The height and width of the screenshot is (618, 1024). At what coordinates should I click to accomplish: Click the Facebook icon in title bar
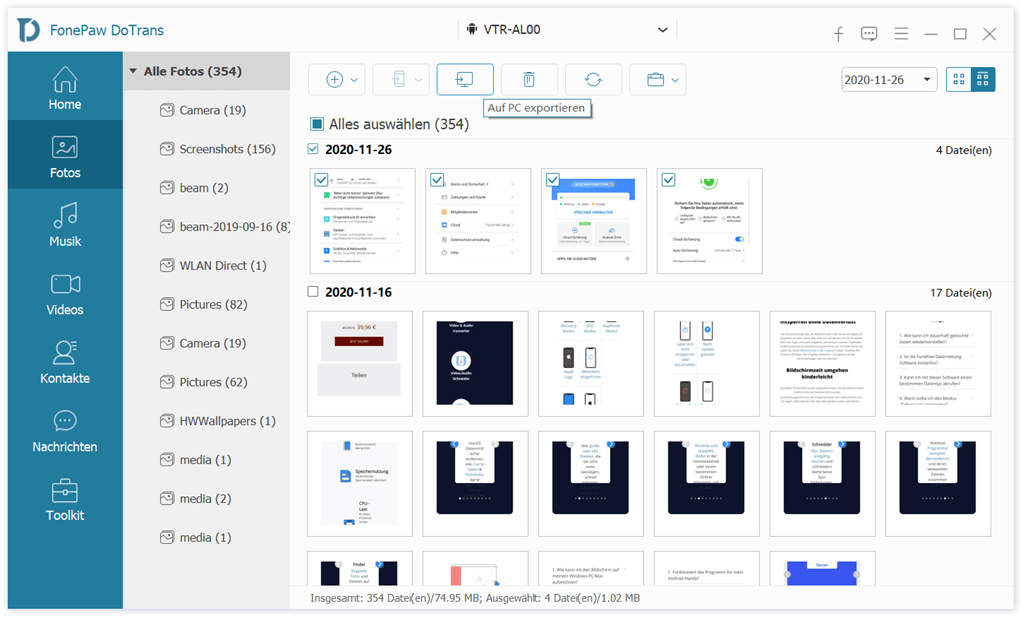[x=839, y=34]
